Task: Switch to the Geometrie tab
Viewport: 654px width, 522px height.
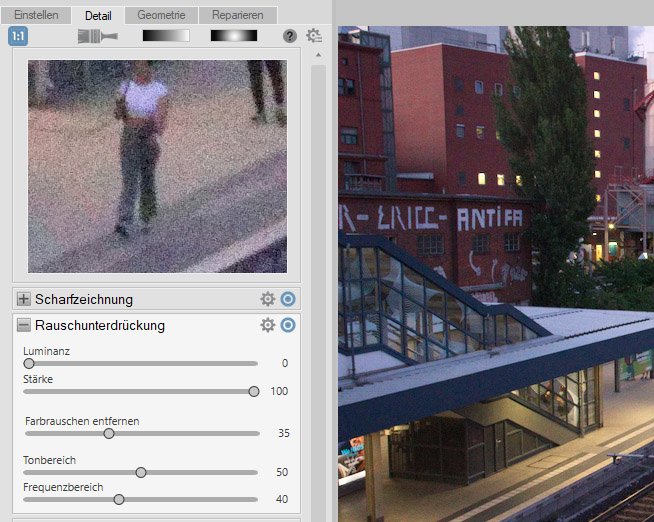Action: 161,16
